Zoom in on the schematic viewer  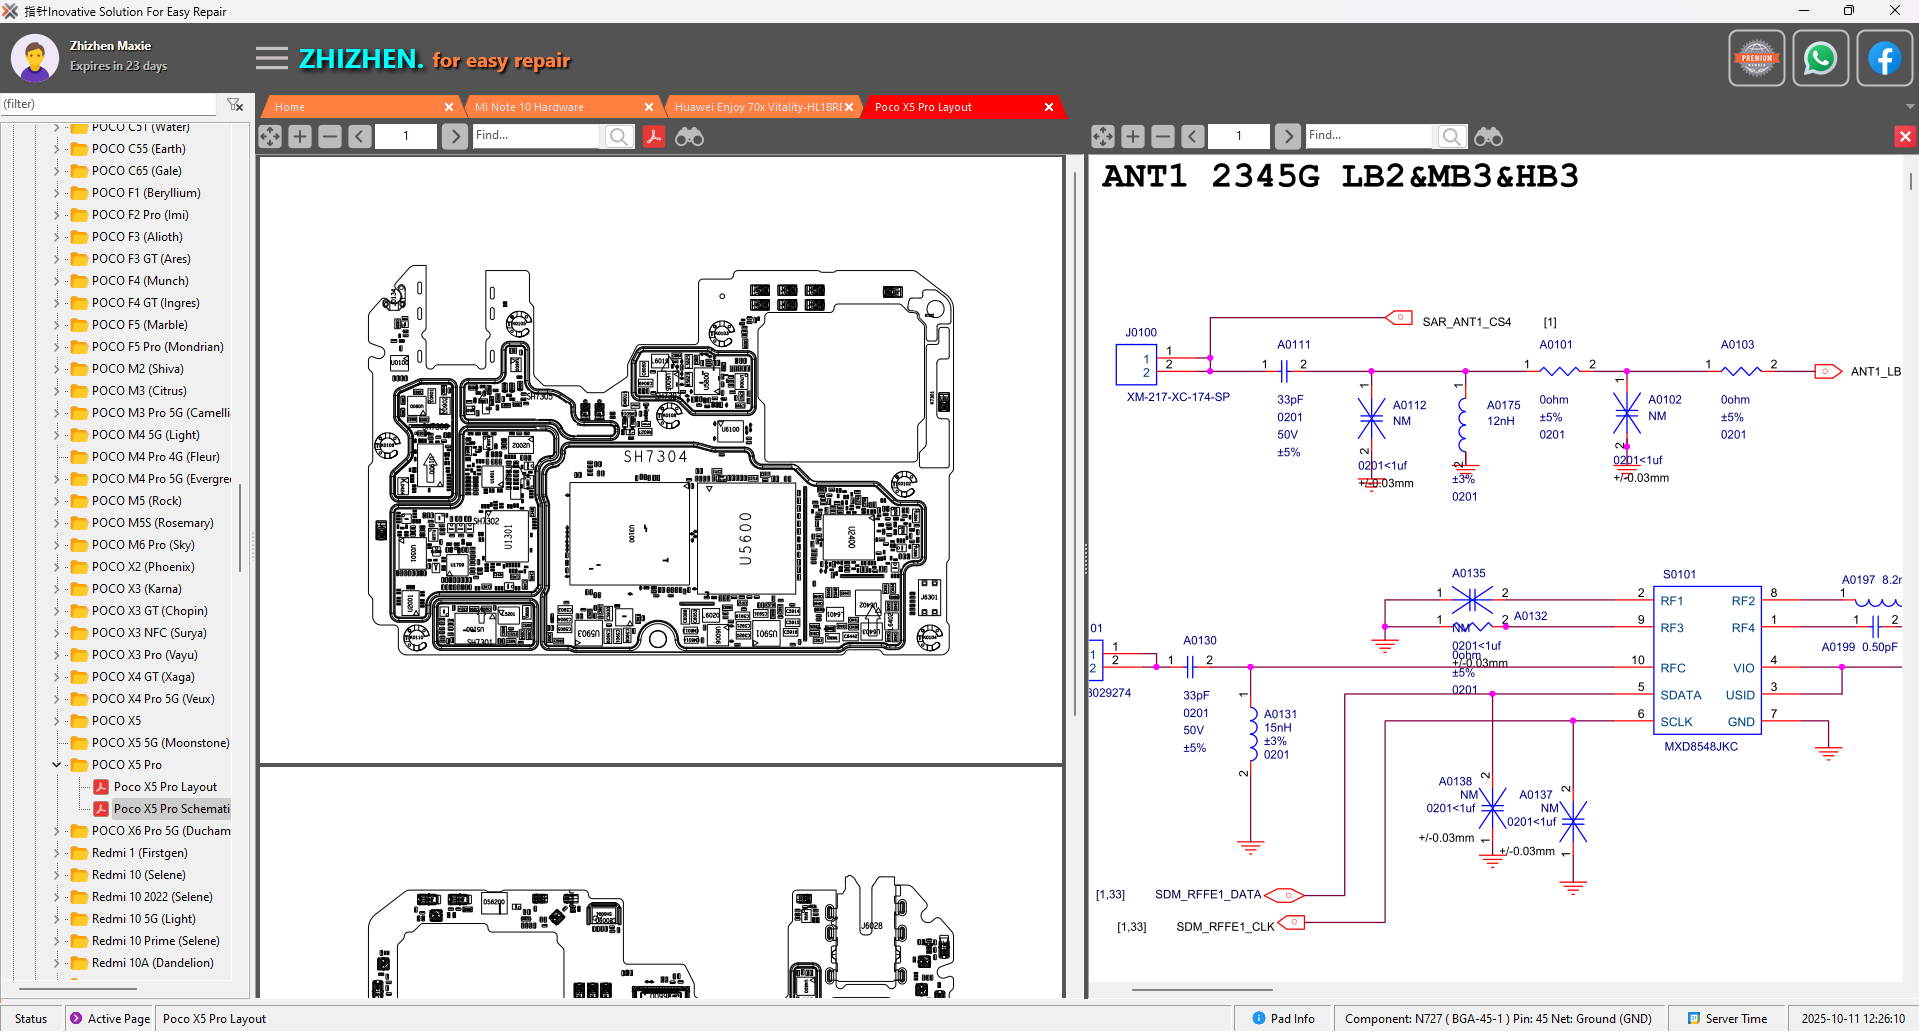coord(1133,136)
